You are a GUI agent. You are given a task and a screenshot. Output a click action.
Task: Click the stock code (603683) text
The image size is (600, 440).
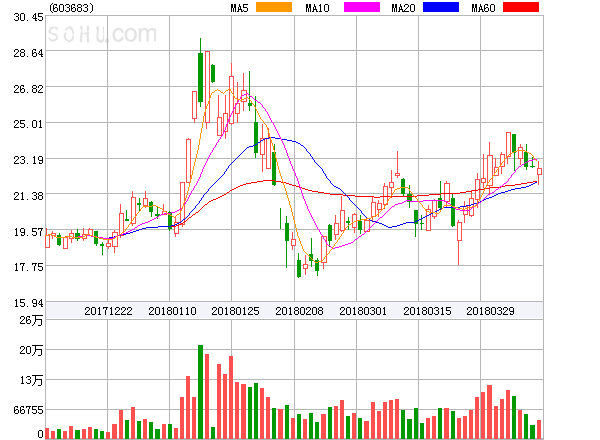click(72, 8)
